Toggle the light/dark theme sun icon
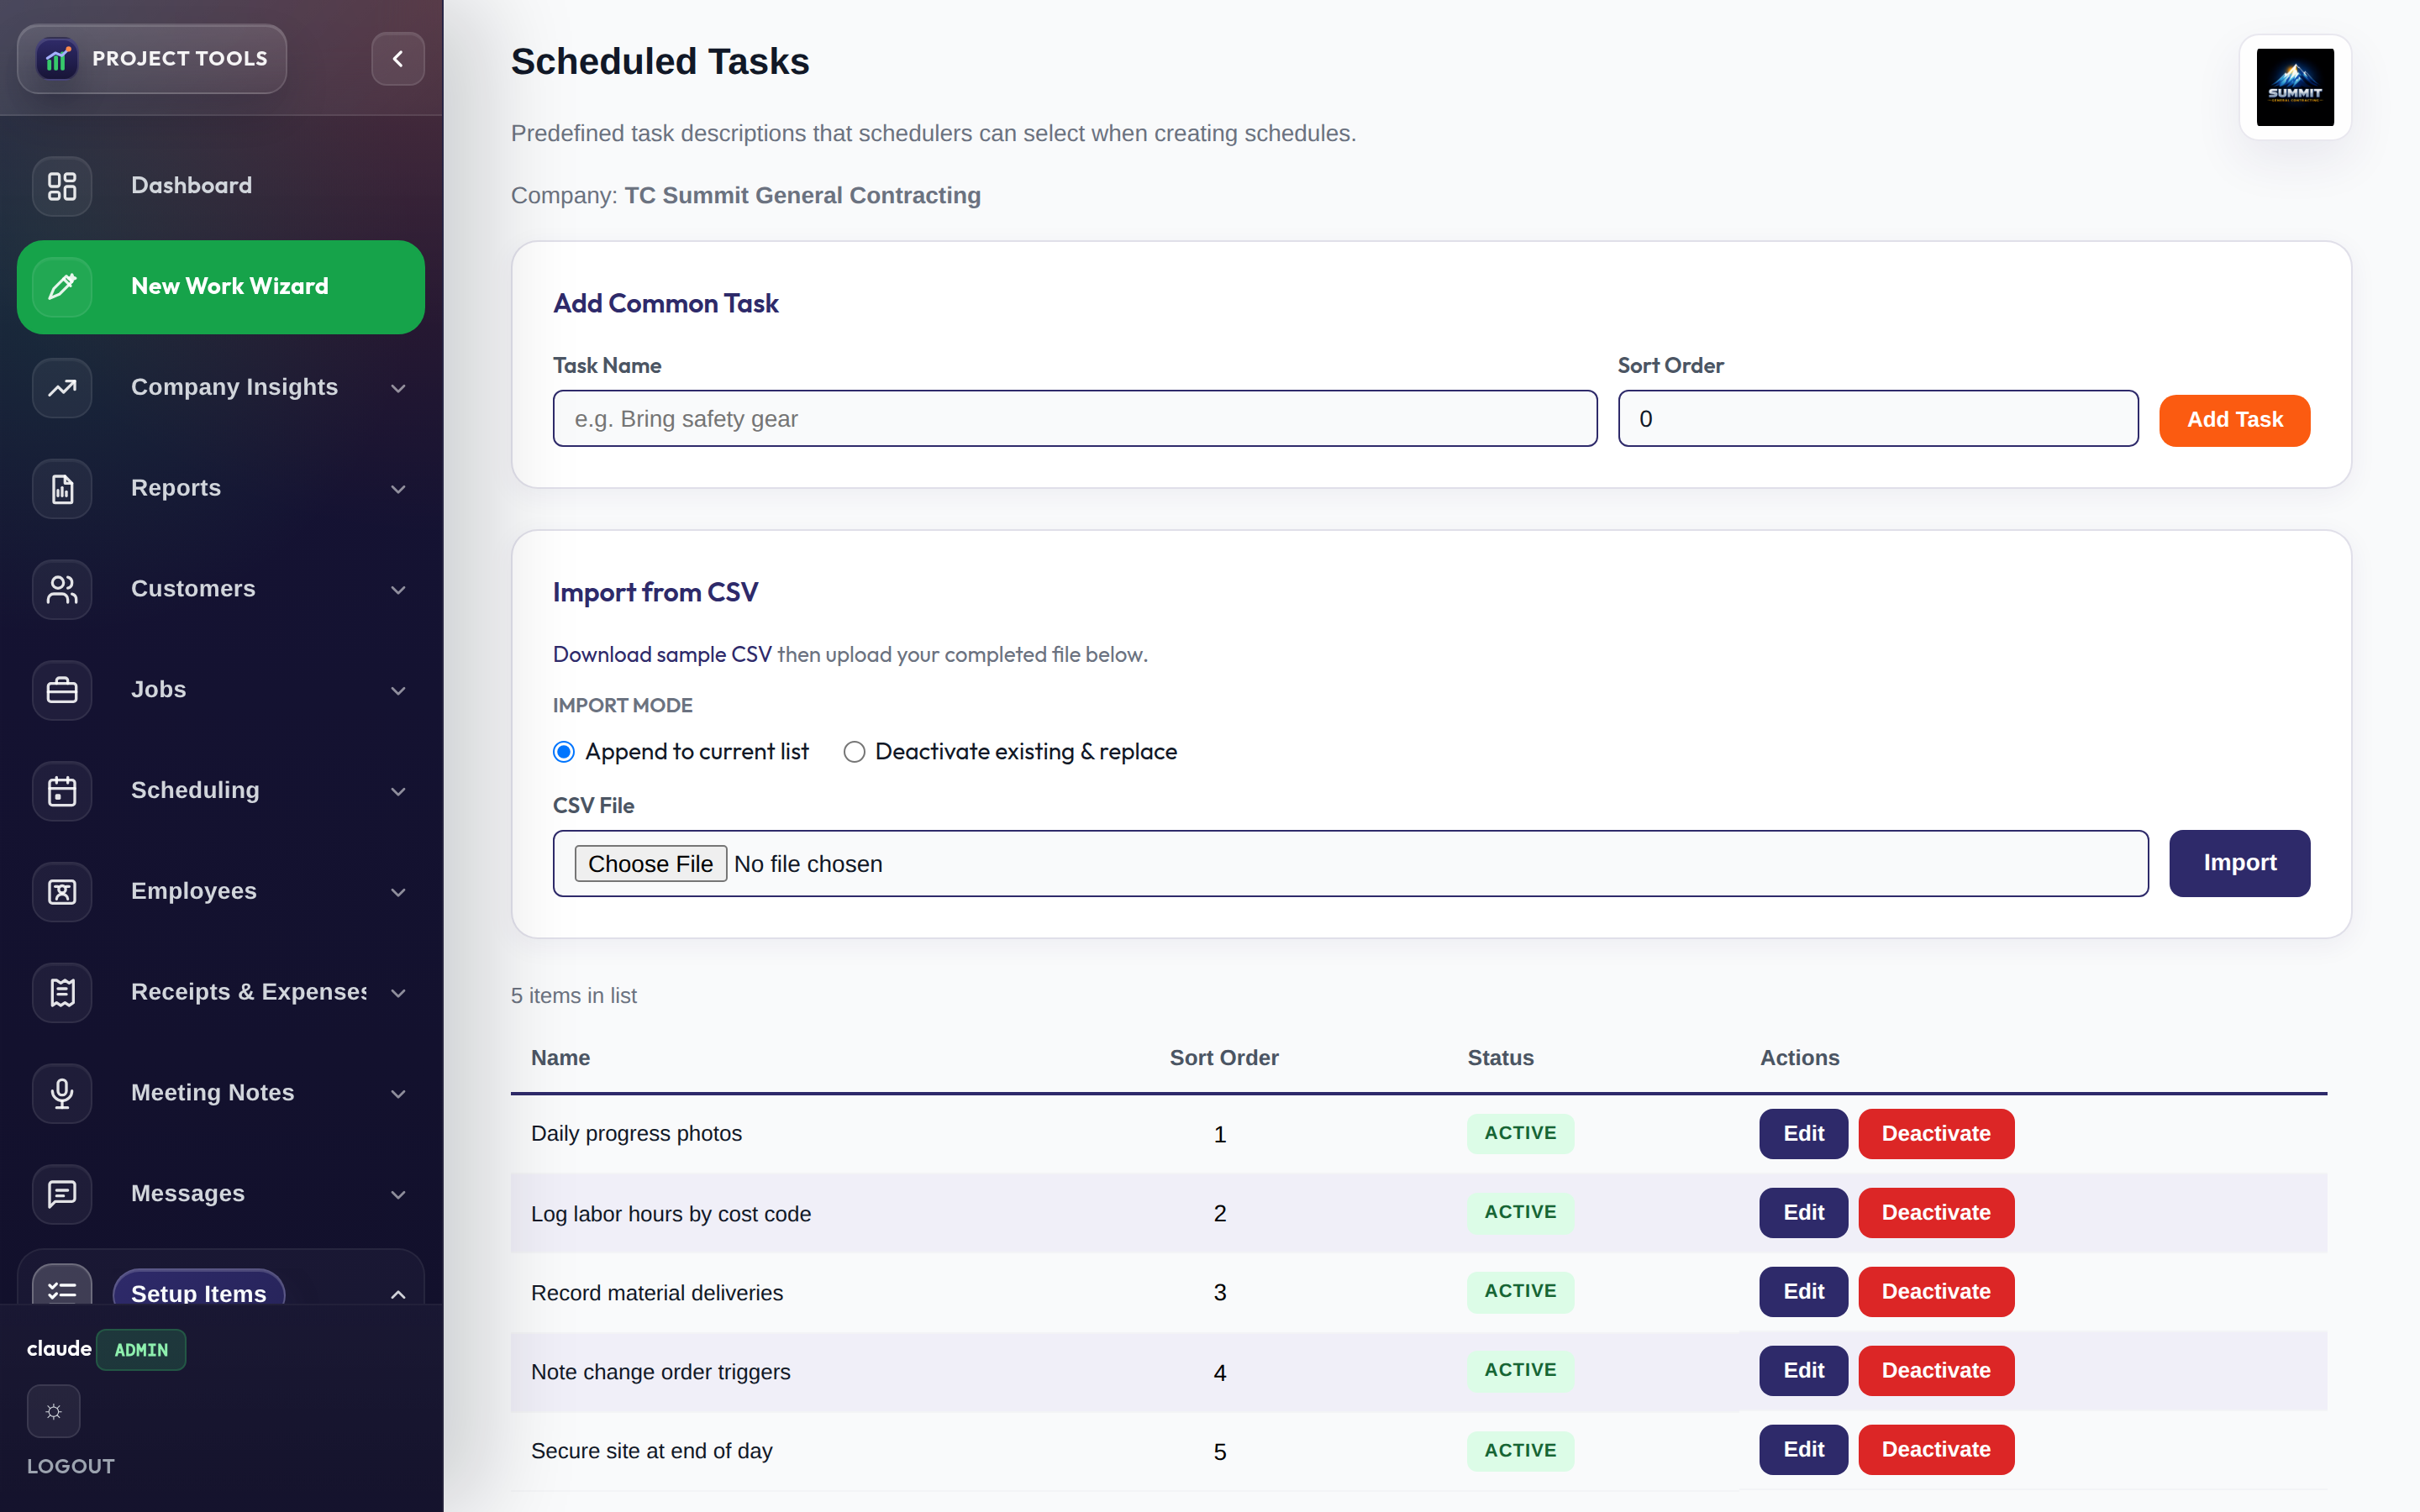 point(54,1411)
